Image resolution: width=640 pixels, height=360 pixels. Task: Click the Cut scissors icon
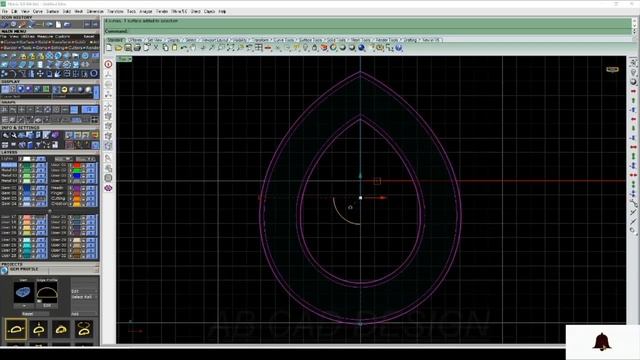pyautogui.click(x=156, y=48)
